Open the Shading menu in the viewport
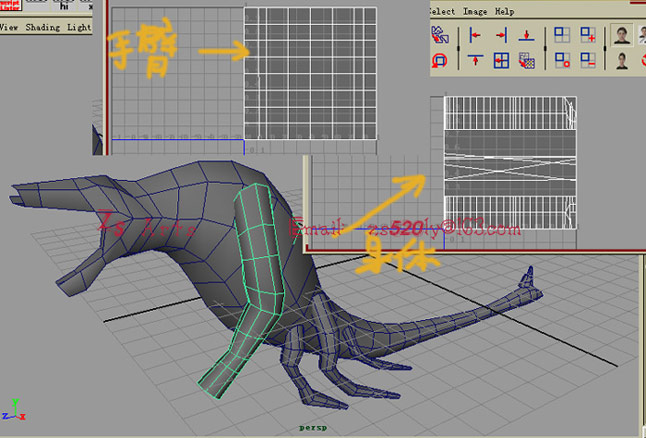 tap(42, 28)
